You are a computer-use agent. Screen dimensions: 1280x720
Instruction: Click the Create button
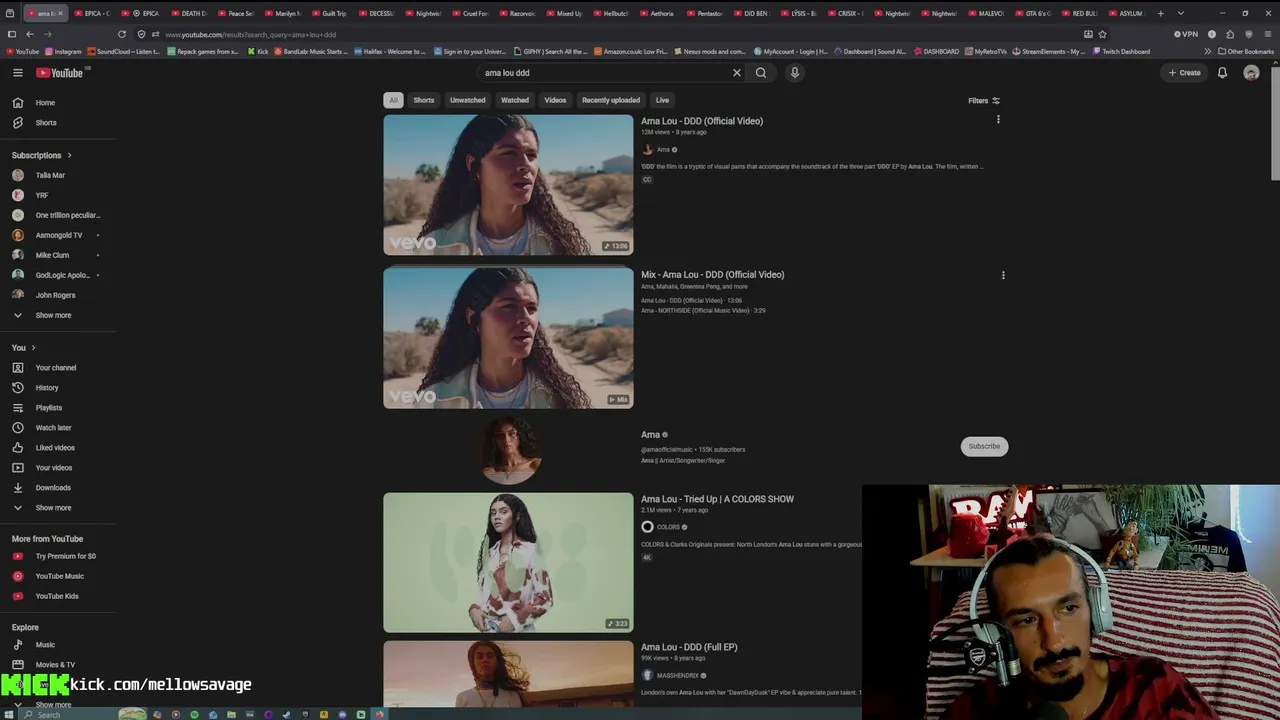click(x=1184, y=73)
